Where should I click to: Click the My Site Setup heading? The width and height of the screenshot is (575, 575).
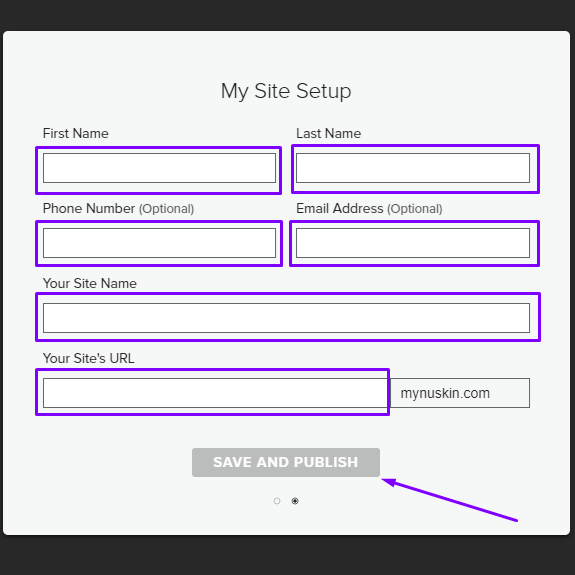(x=286, y=91)
